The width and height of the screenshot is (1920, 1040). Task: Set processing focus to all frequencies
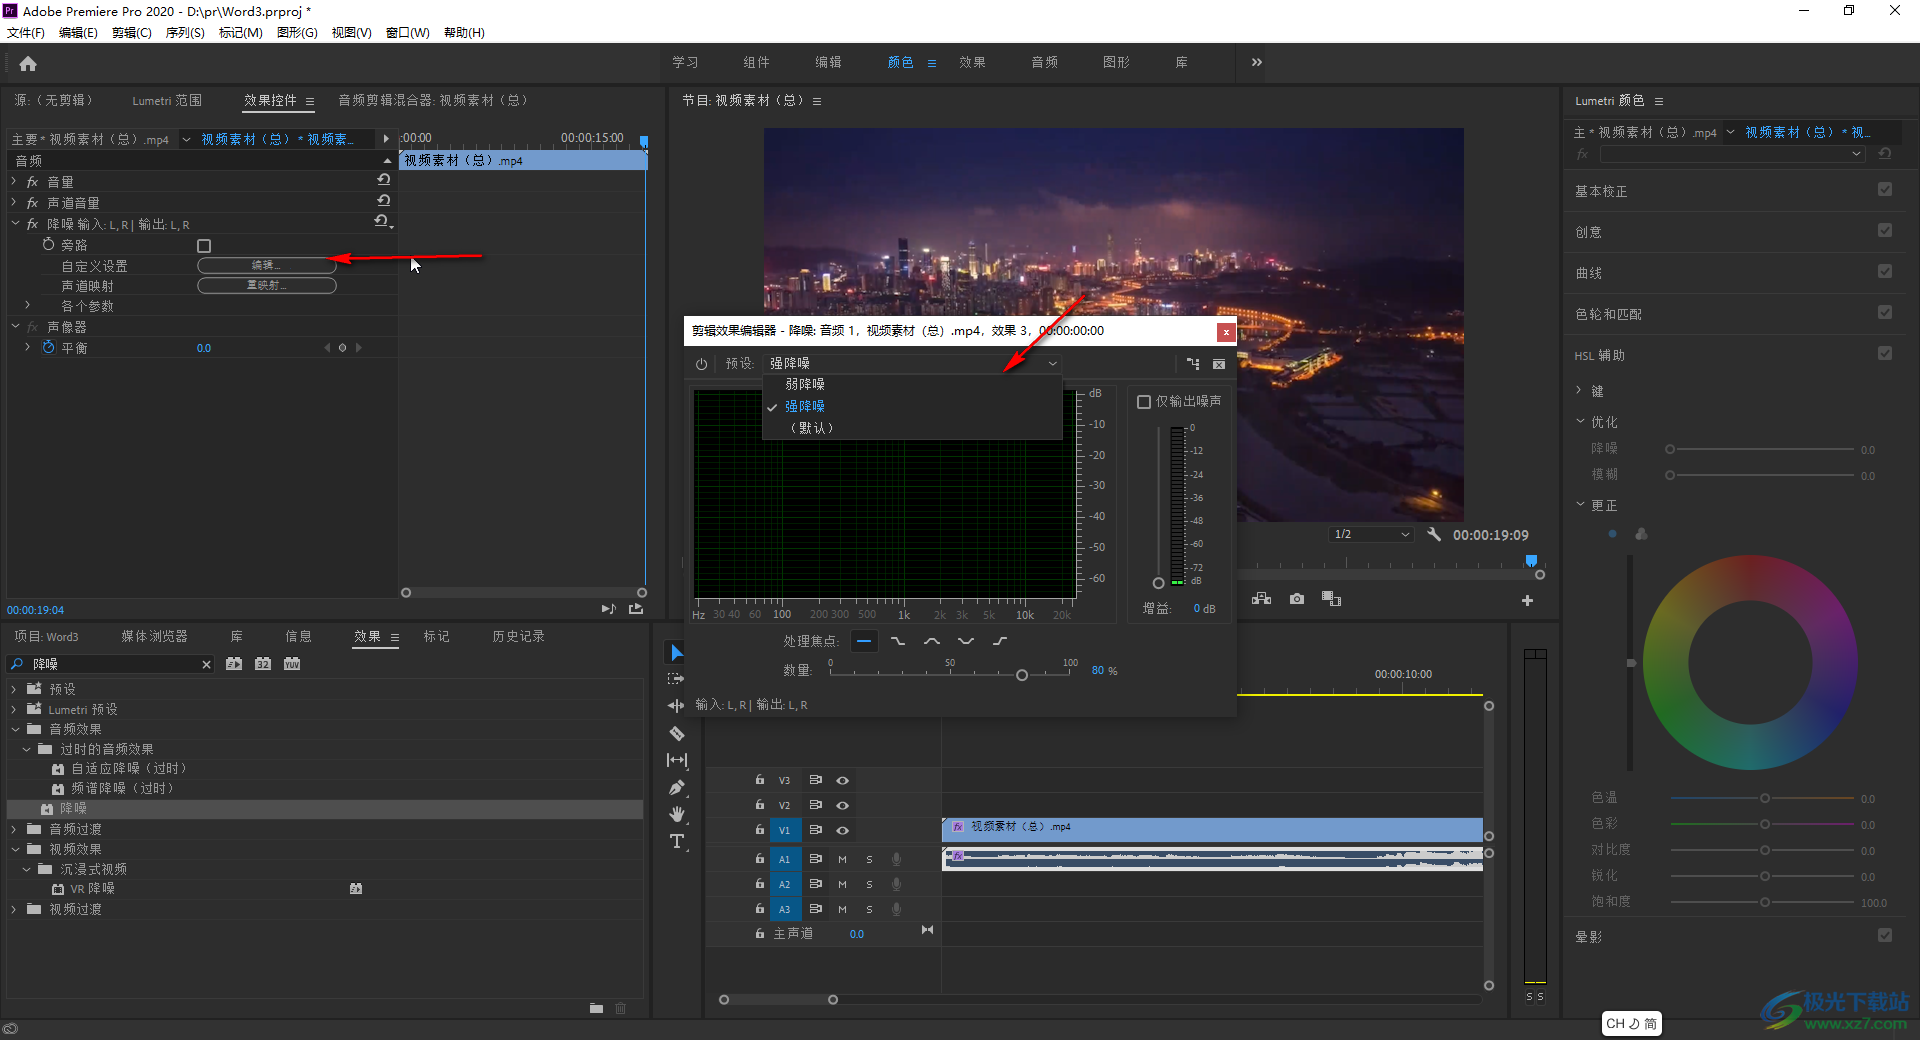(865, 641)
